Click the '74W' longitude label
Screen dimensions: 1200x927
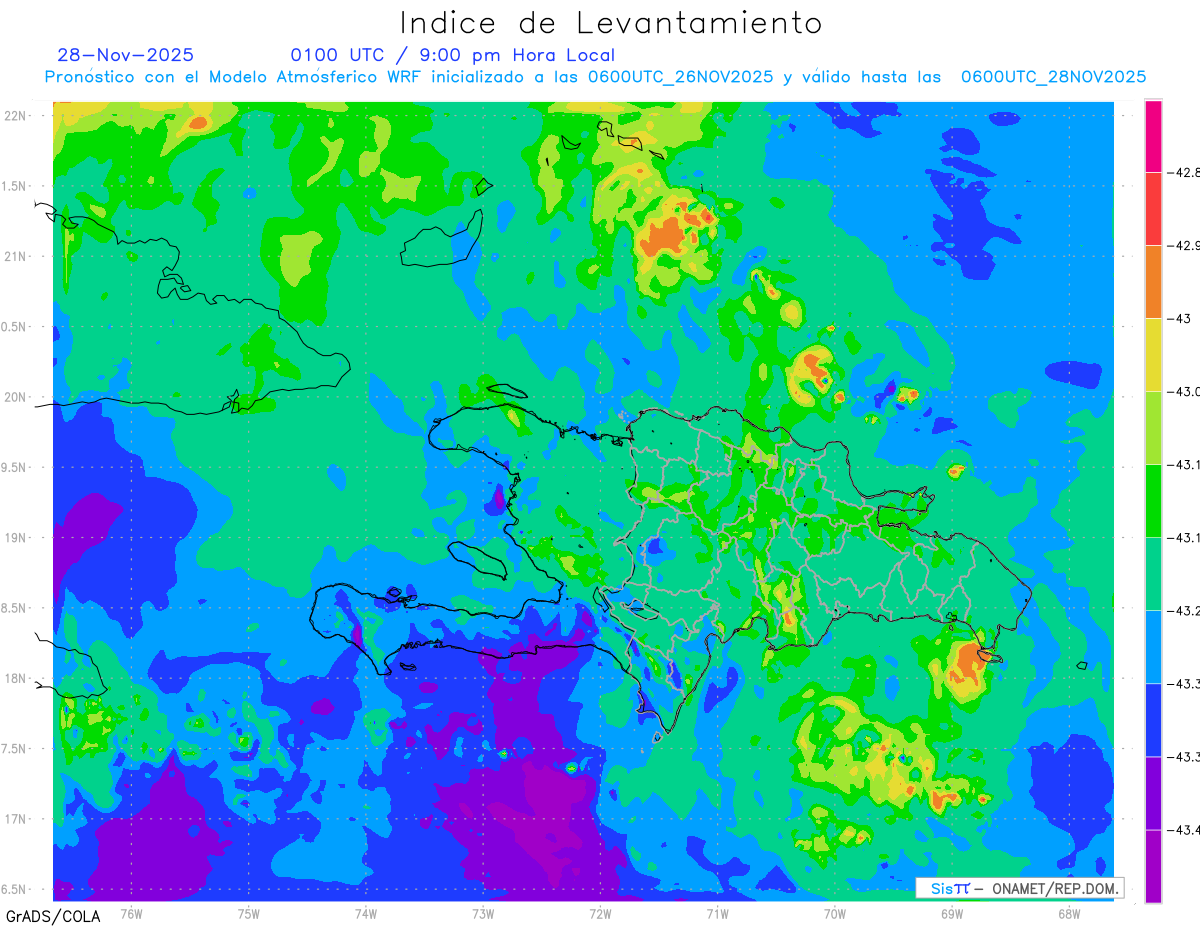366,914
